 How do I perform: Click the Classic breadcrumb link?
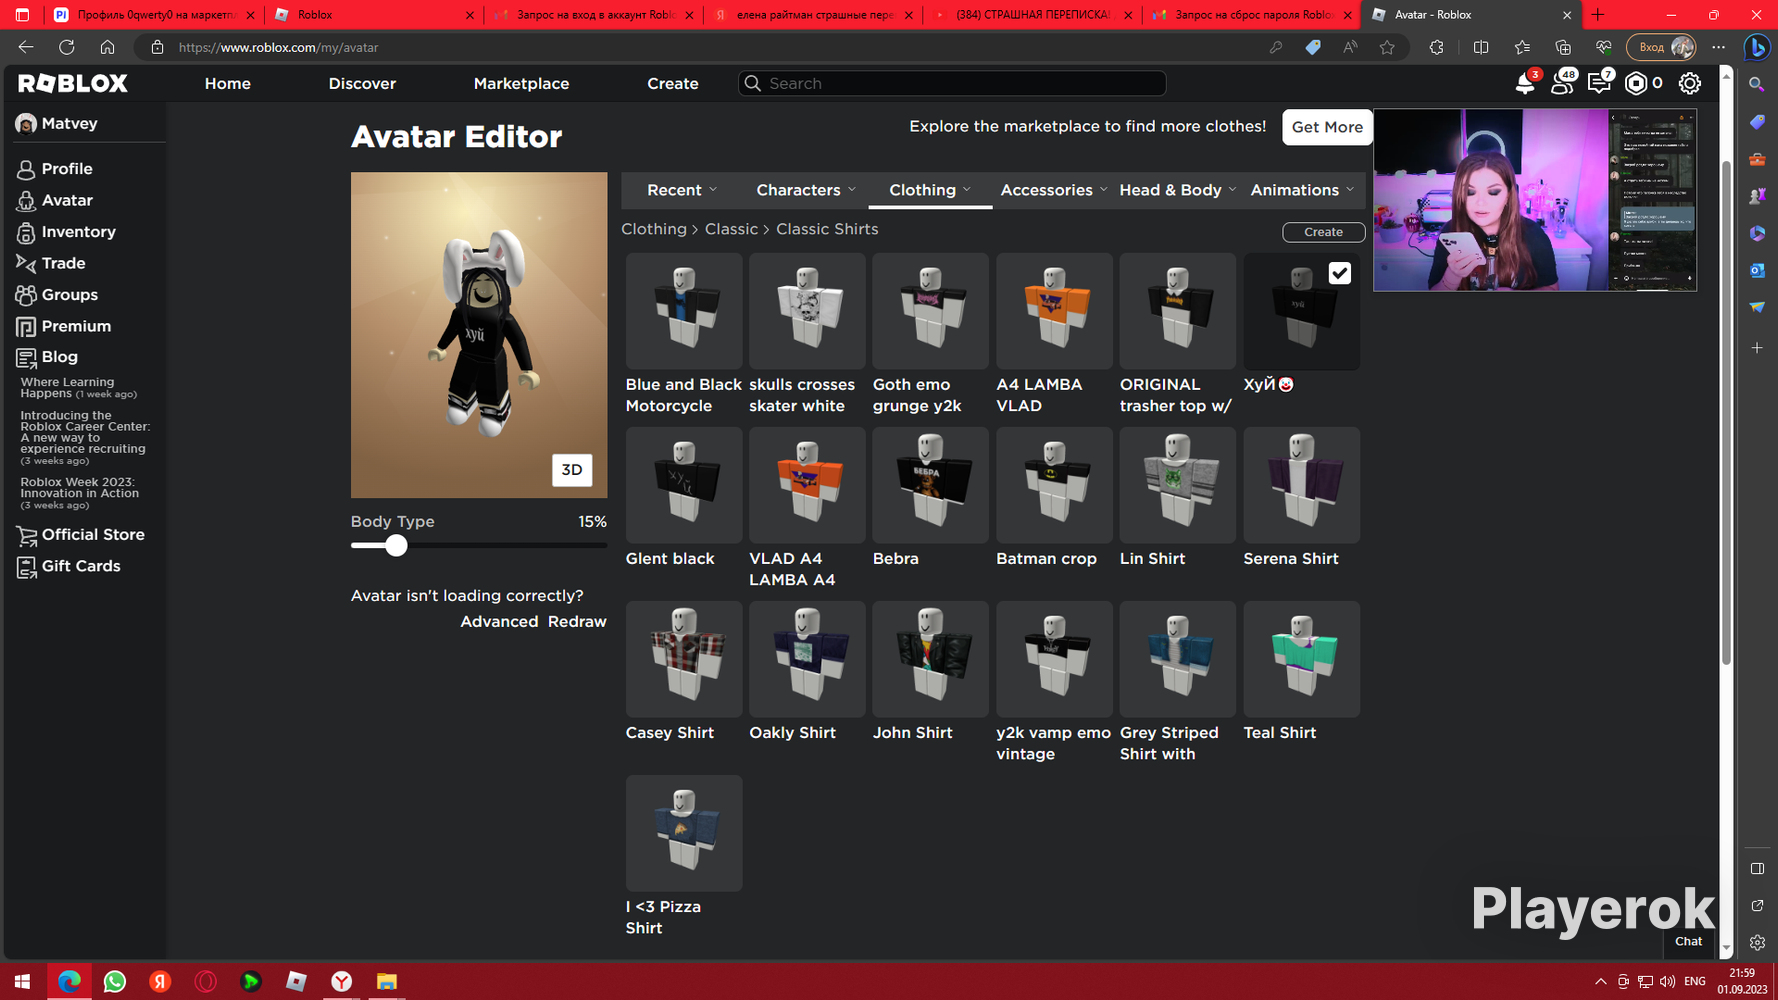(731, 229)
